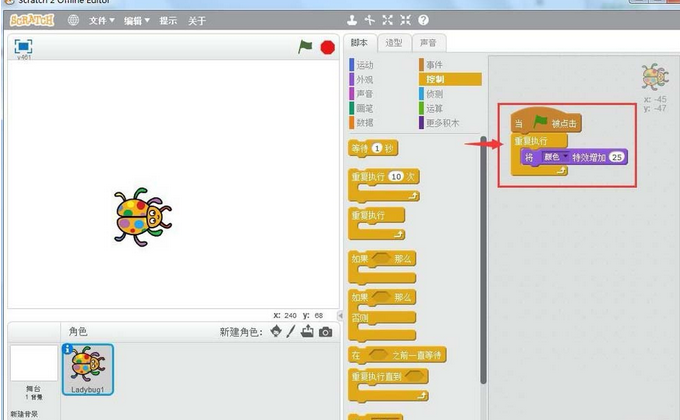Open the 文件 menu
This screenshot has width=680, height=420.
pos(101,20)
